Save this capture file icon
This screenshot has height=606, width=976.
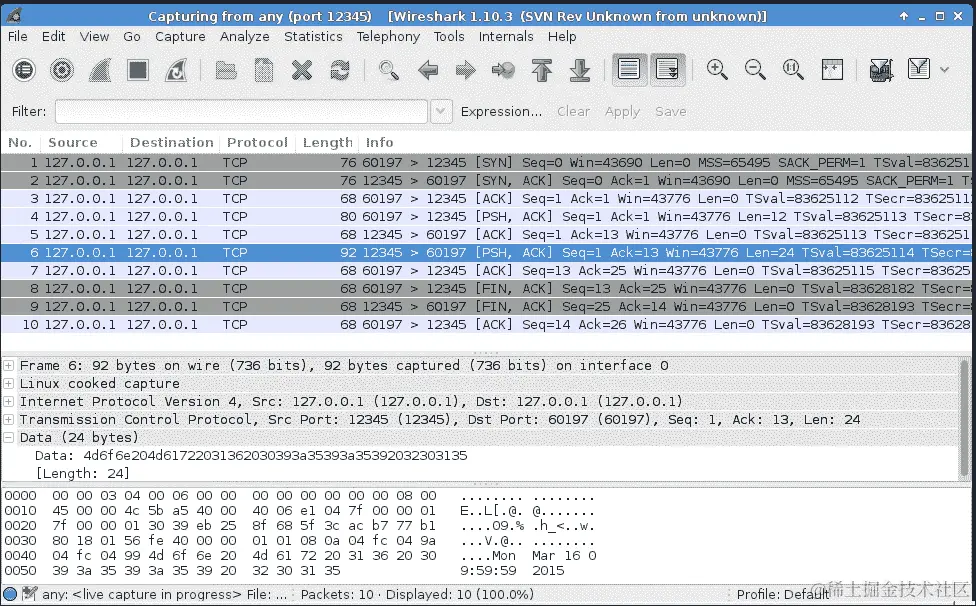(x=264, y=70)
